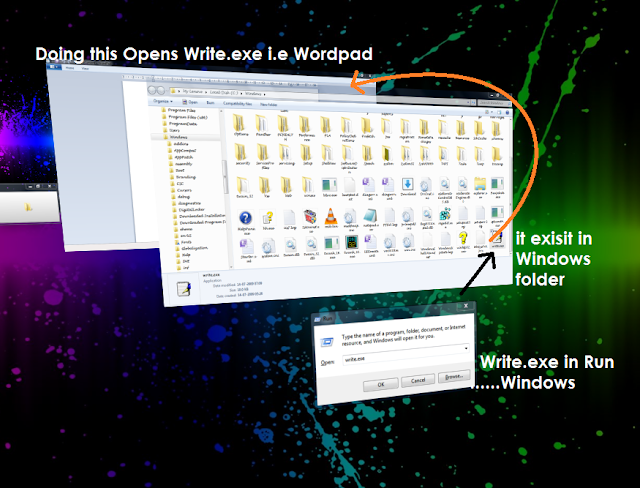640x488 pixels.
Task: Select the regedit cubes icon
Action: click(x=445, y=216)
